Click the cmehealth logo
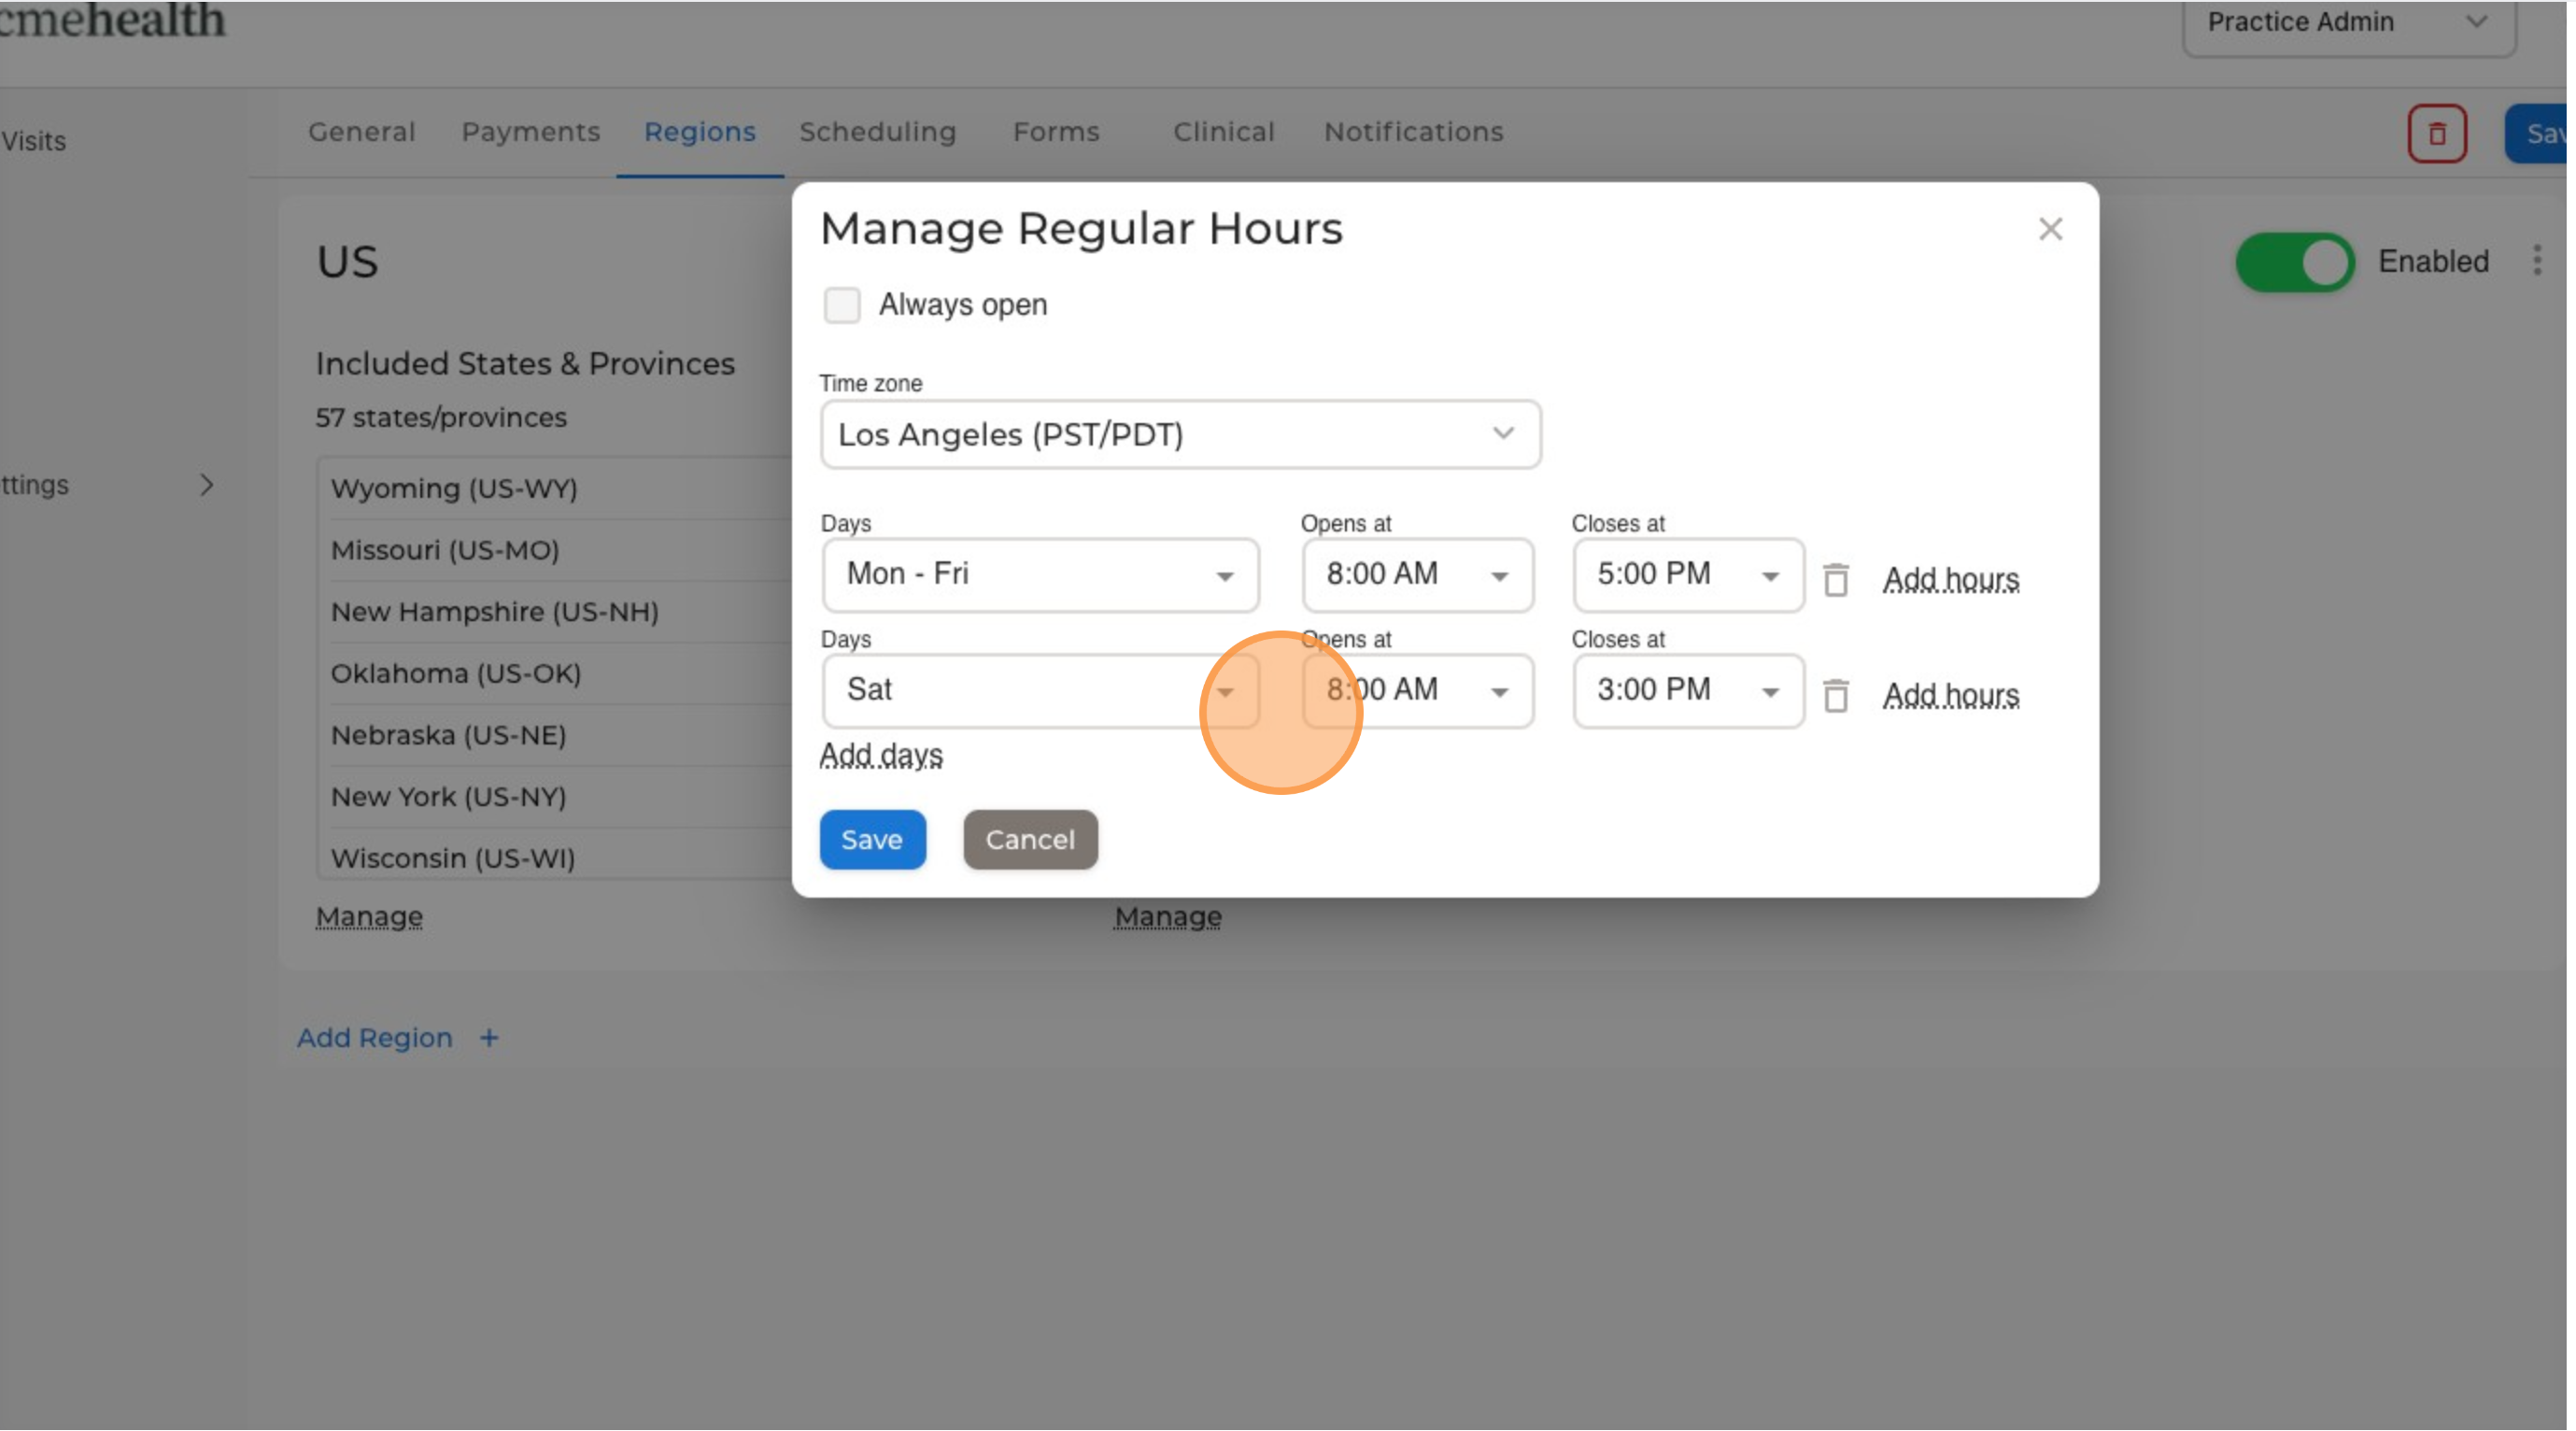 (113, 20)
